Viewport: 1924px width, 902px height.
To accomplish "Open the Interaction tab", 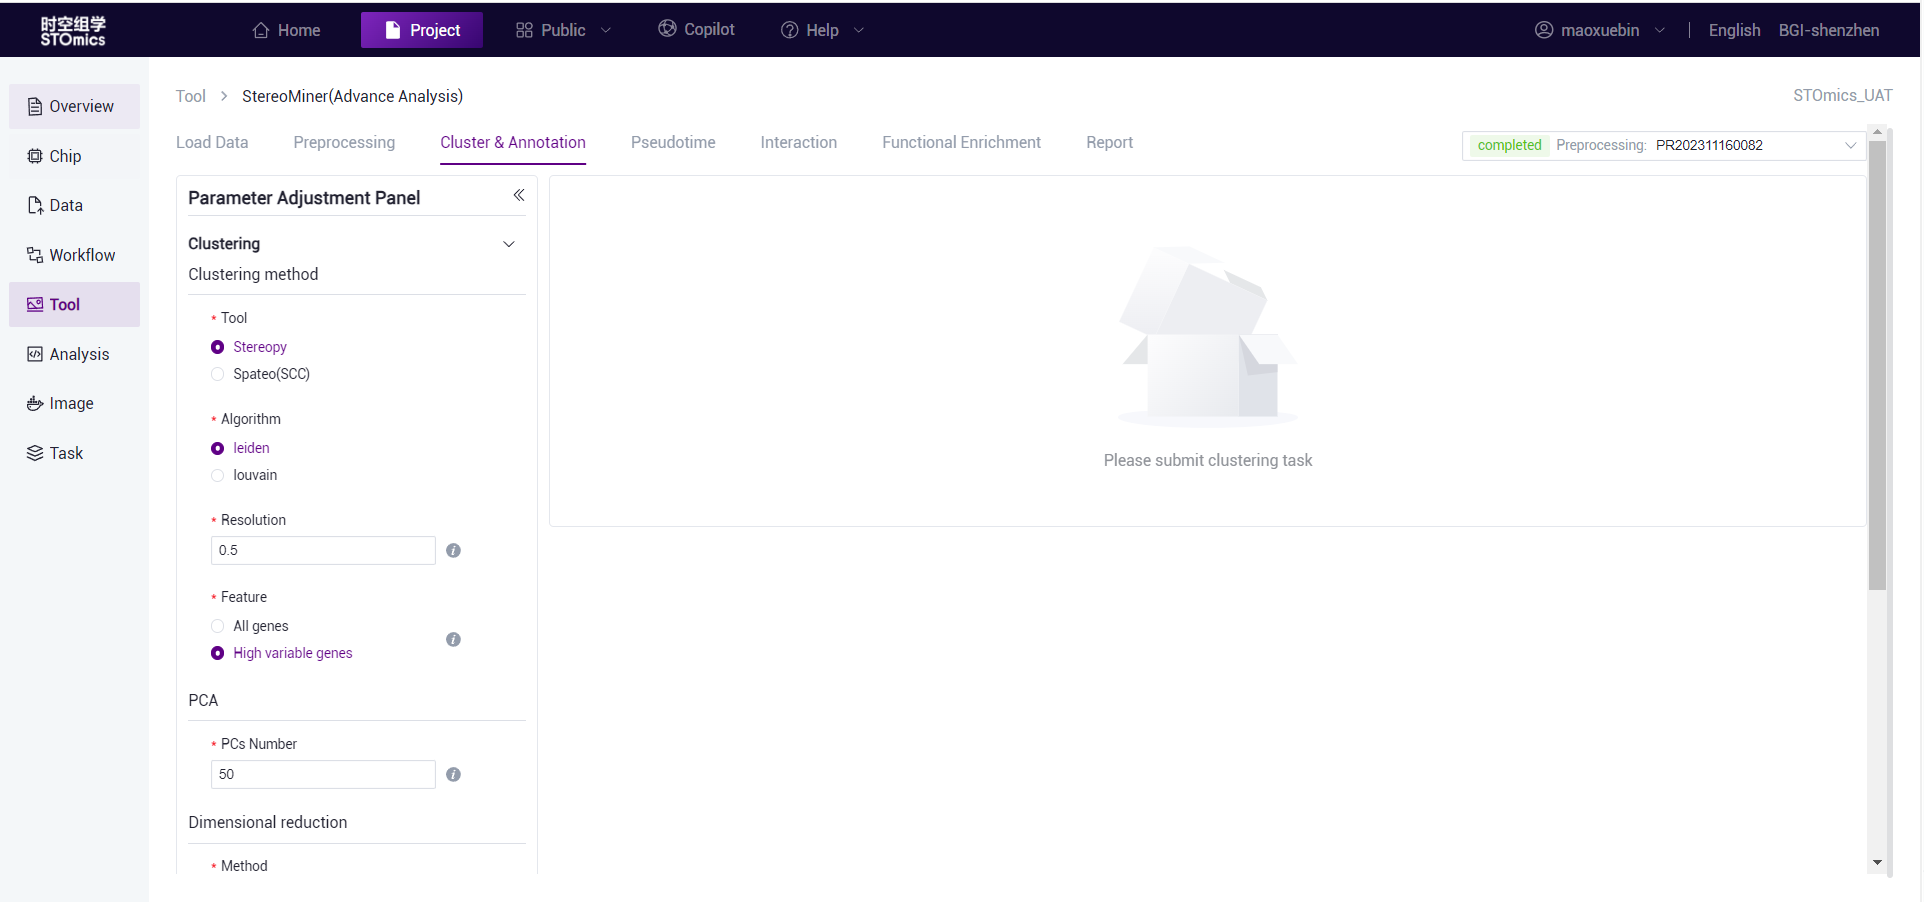I will point(799,142).
